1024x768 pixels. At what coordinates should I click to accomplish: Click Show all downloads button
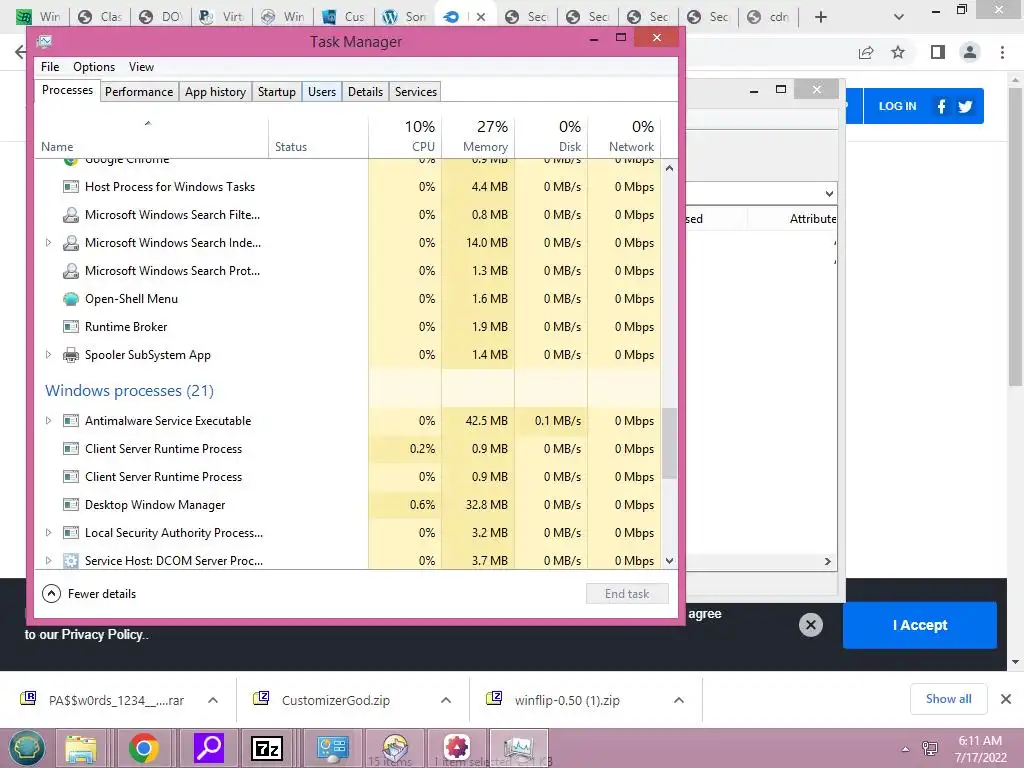[948, 699]
